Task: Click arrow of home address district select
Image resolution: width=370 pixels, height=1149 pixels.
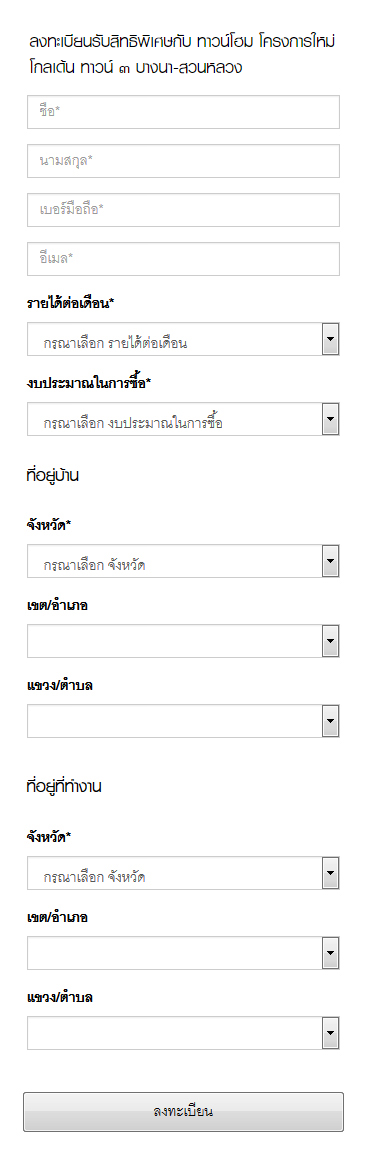Action: [330, 641]
